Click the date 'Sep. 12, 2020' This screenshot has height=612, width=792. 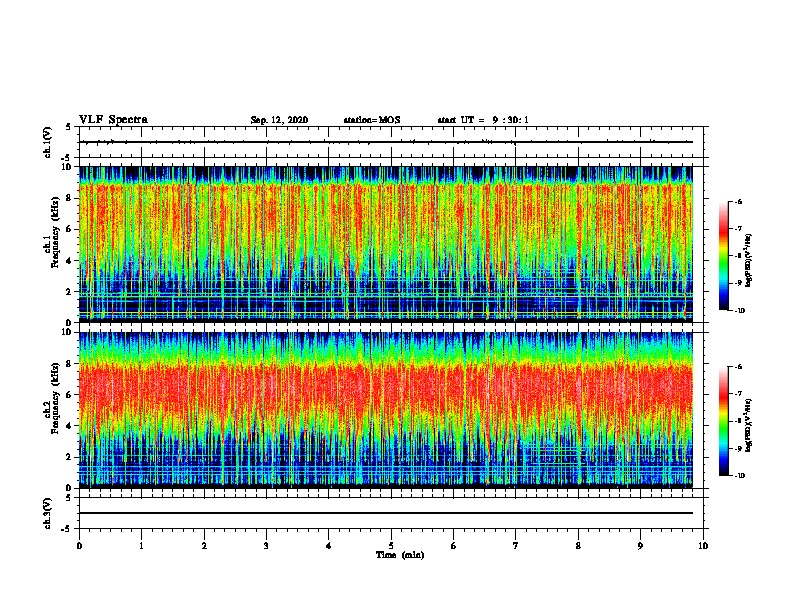pyautogui.click(x=279, y=120)
